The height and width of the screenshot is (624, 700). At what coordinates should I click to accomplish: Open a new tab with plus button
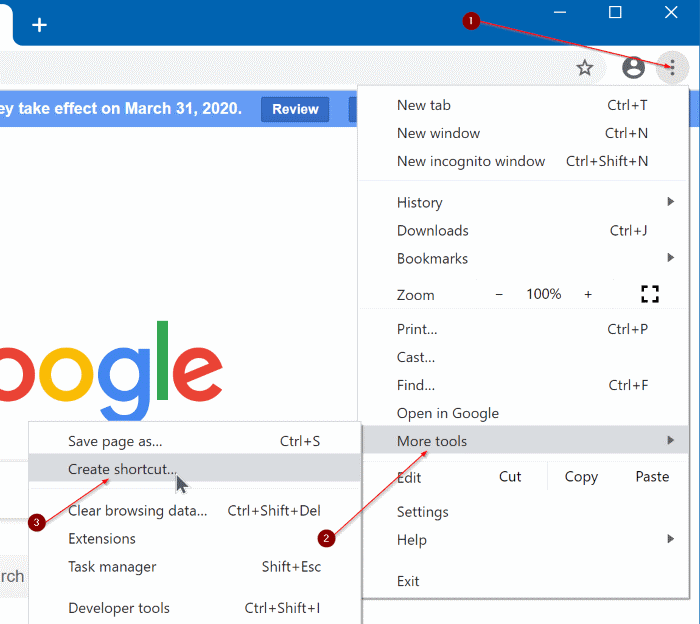pyautogui.click(x=39, y=25)
